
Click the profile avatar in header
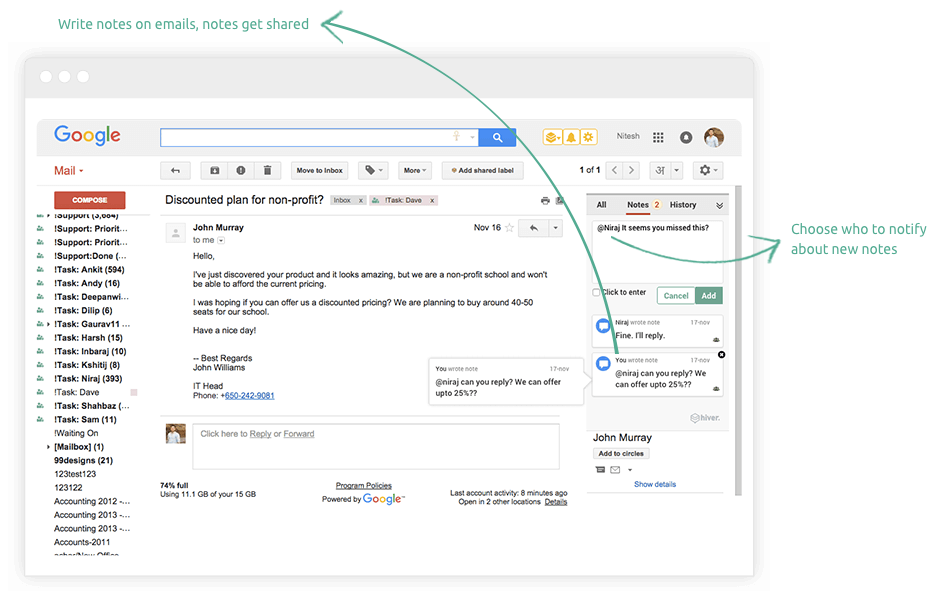[x=714, y=138]
